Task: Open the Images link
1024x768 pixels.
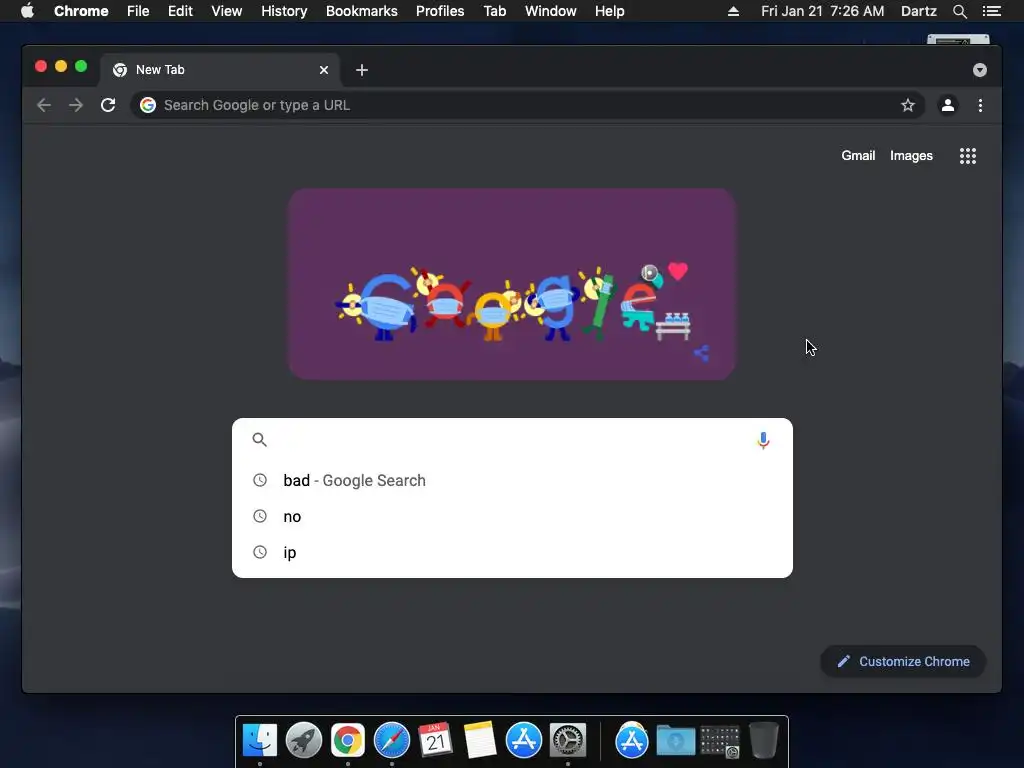Action: pos(911,155)
